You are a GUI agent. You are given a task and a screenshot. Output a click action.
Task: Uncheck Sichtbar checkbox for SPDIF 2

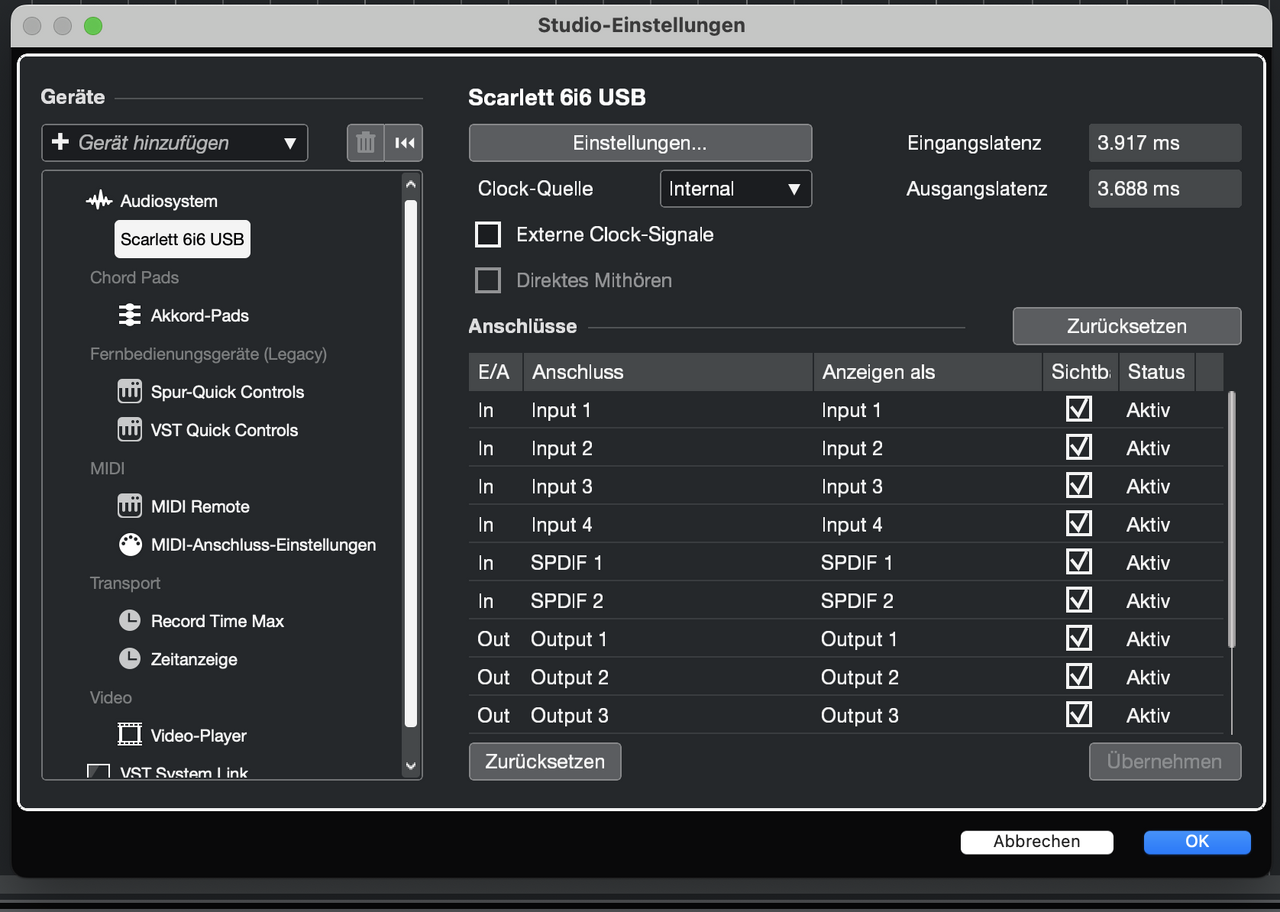tap(1079, 599)
